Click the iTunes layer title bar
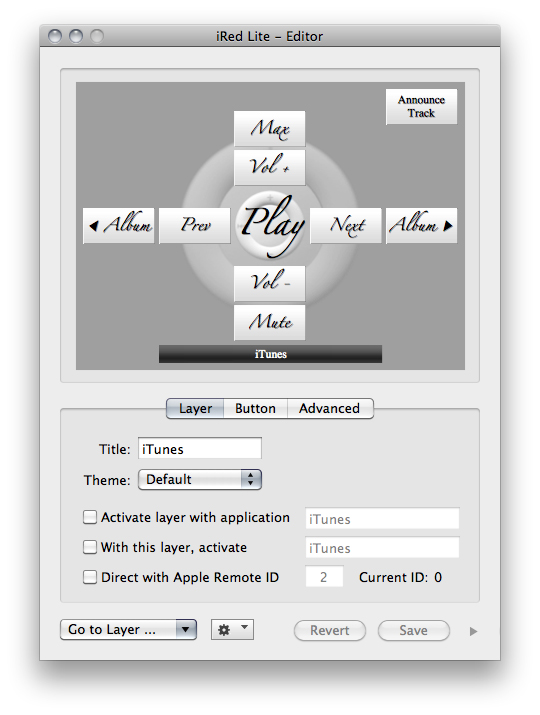This screenshot has height=715, width=540. tap(270, 354)
